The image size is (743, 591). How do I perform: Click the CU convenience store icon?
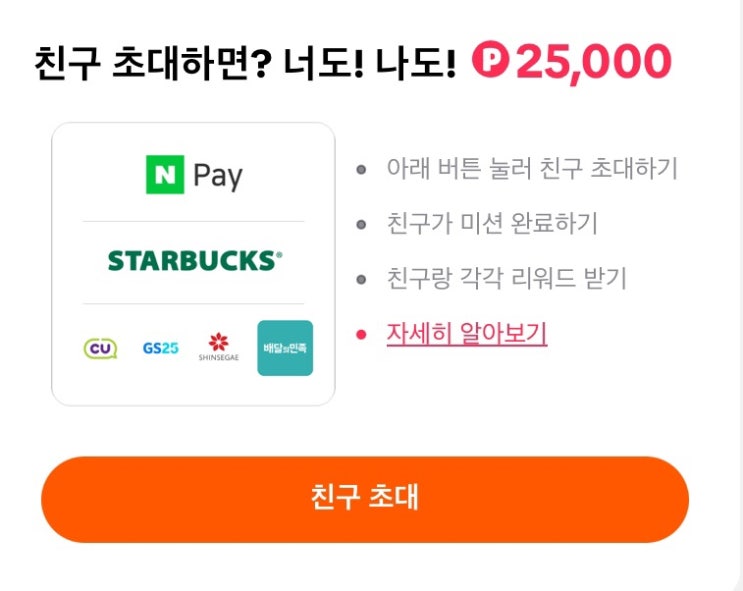[x=100, y=348]
